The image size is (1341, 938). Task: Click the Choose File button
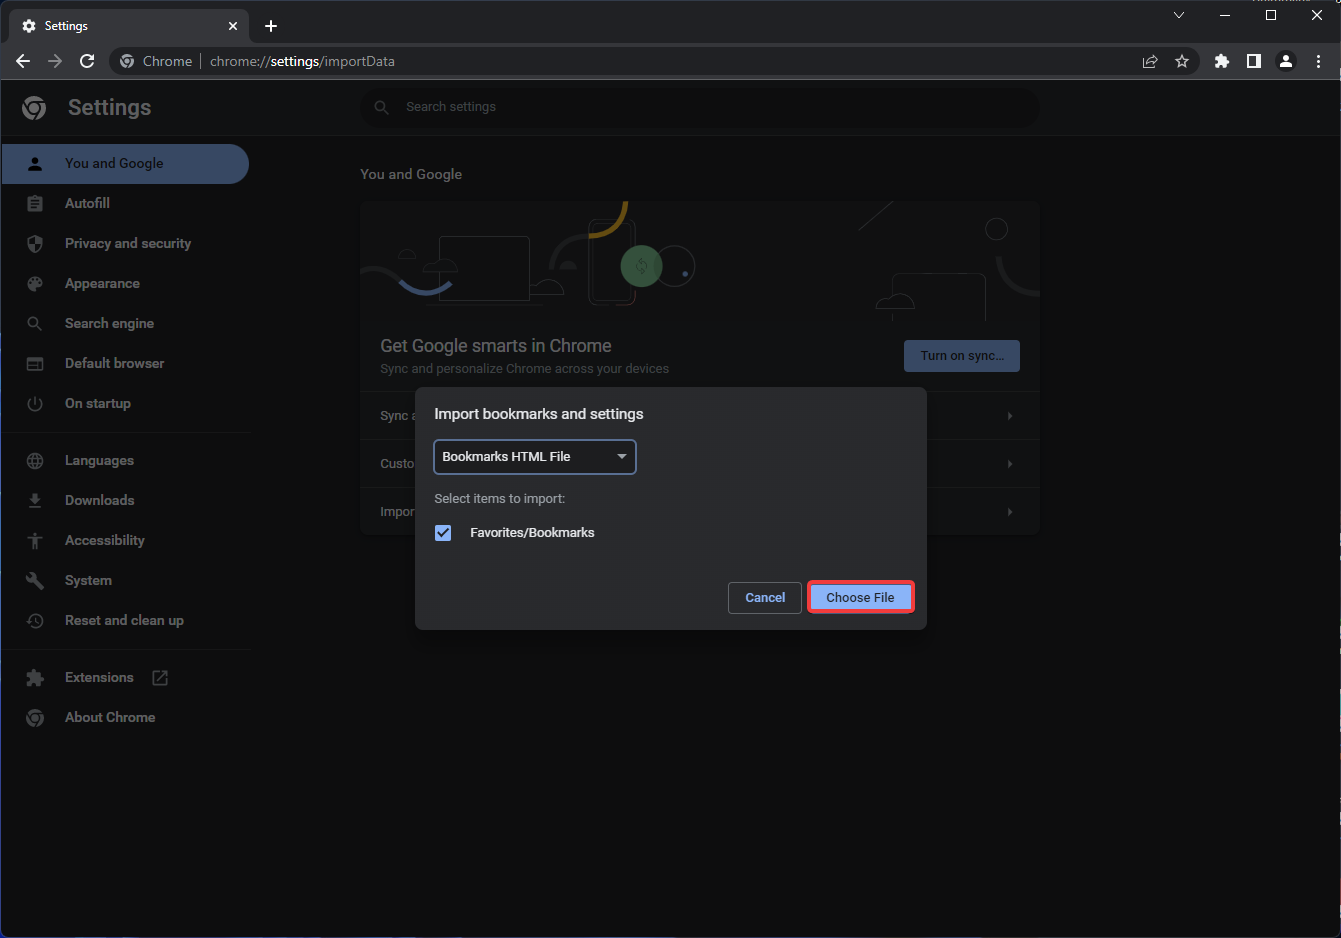coord(860,597)
